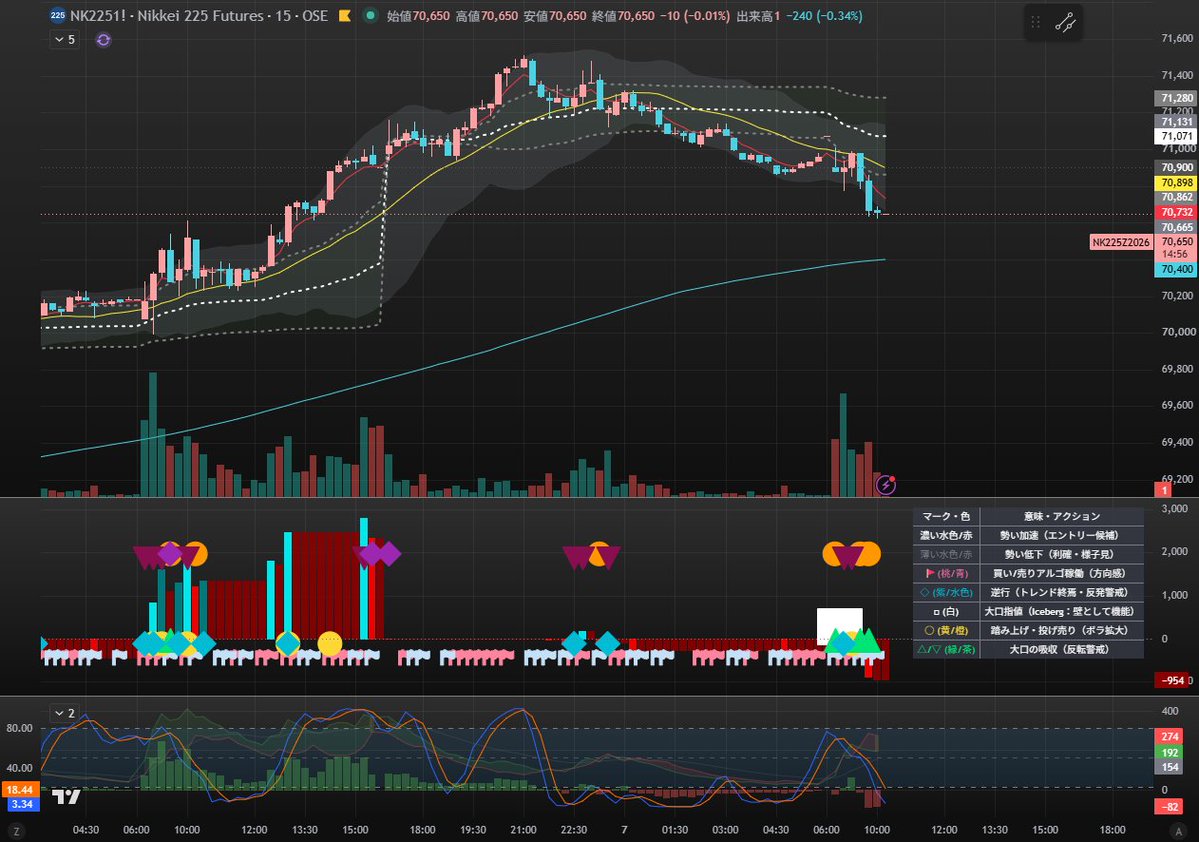This screenshot has height=842, width=1199.
Task: Select the trend line drawing tool
Action: (x=1065, y=23)
